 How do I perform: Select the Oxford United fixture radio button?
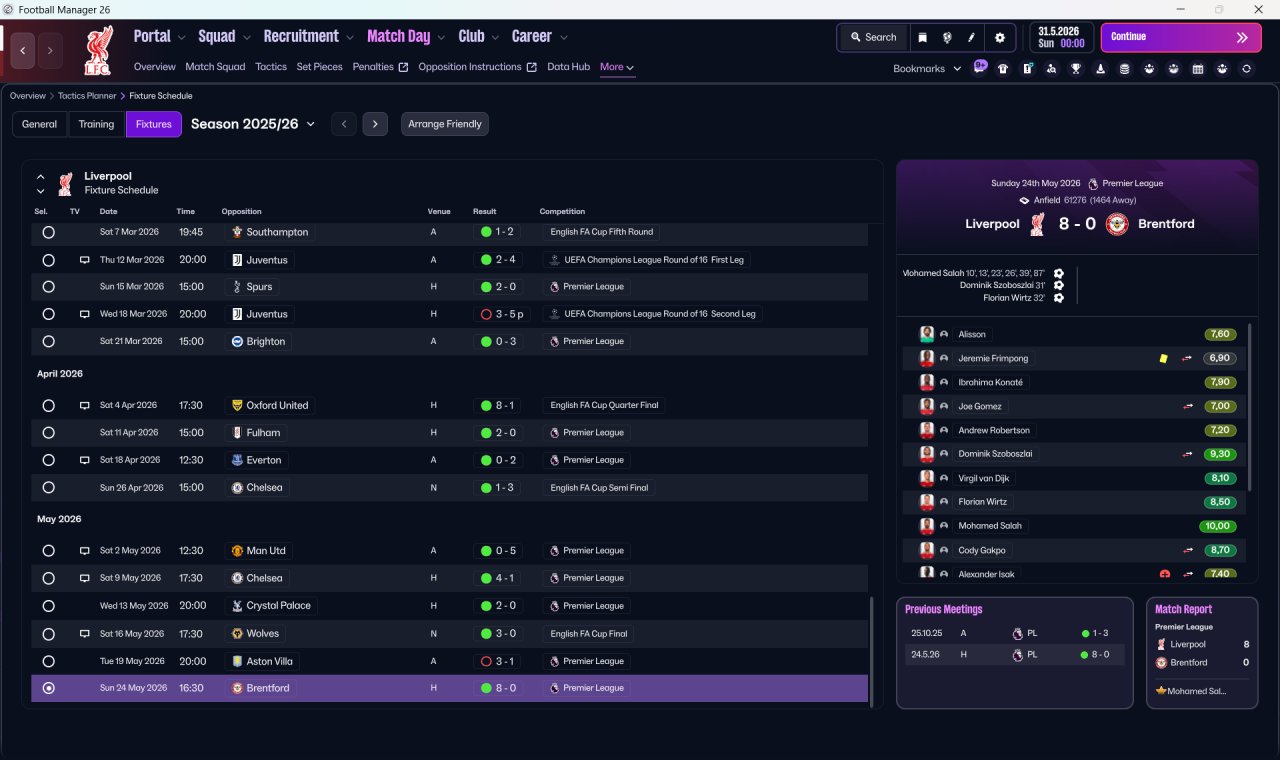coord(48,406)
